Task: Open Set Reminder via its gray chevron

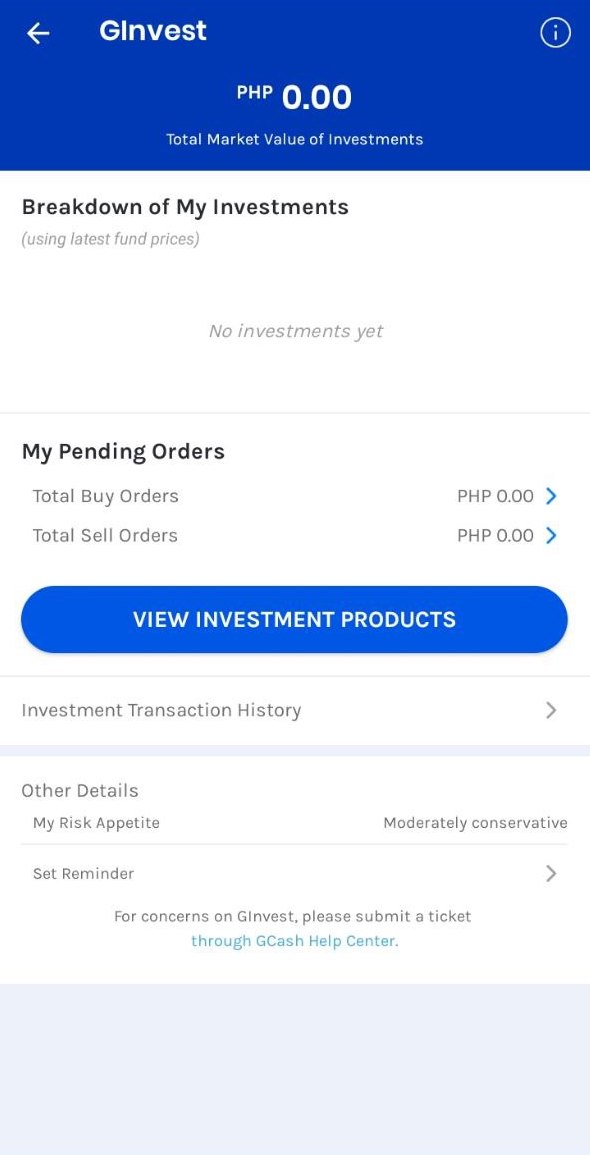Action: click(x=551, y=874)
